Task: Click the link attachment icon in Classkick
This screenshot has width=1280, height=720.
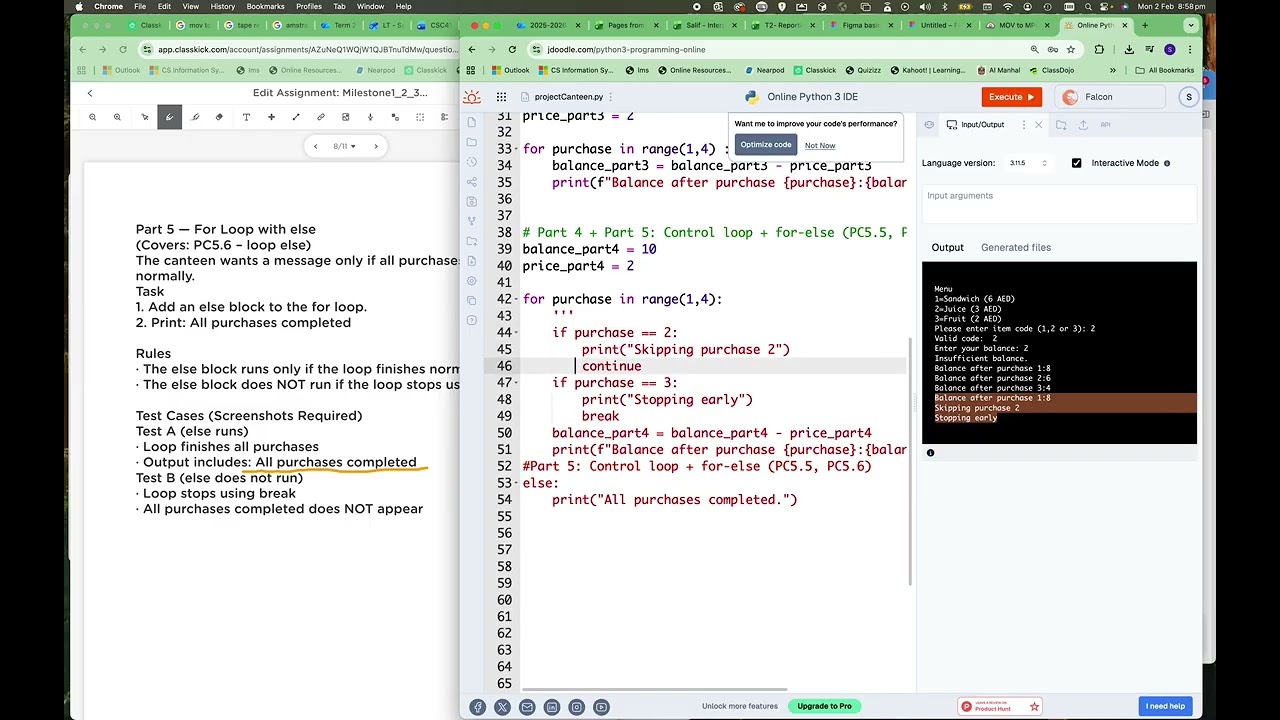Action: pyautogui.click(x=321, y=117)
